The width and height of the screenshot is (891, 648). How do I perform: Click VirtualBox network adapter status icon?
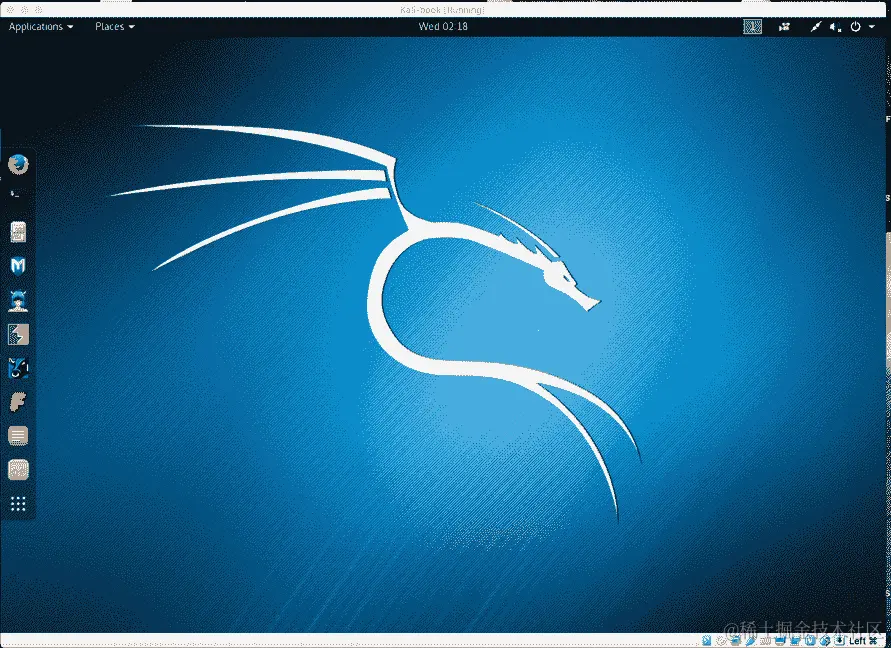coord(736,641)
